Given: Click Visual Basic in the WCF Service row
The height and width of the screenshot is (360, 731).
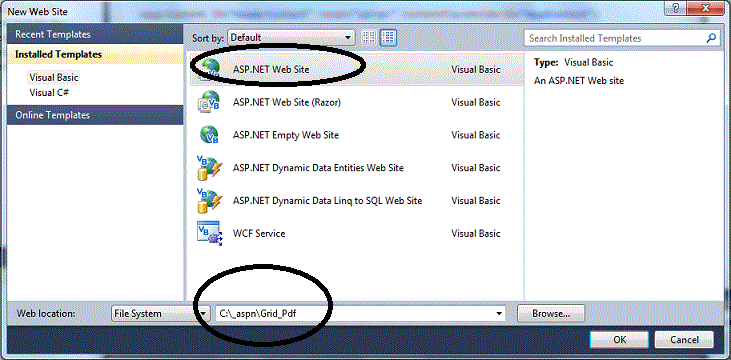Looking at the screenshot, I should tap(476, 233).
